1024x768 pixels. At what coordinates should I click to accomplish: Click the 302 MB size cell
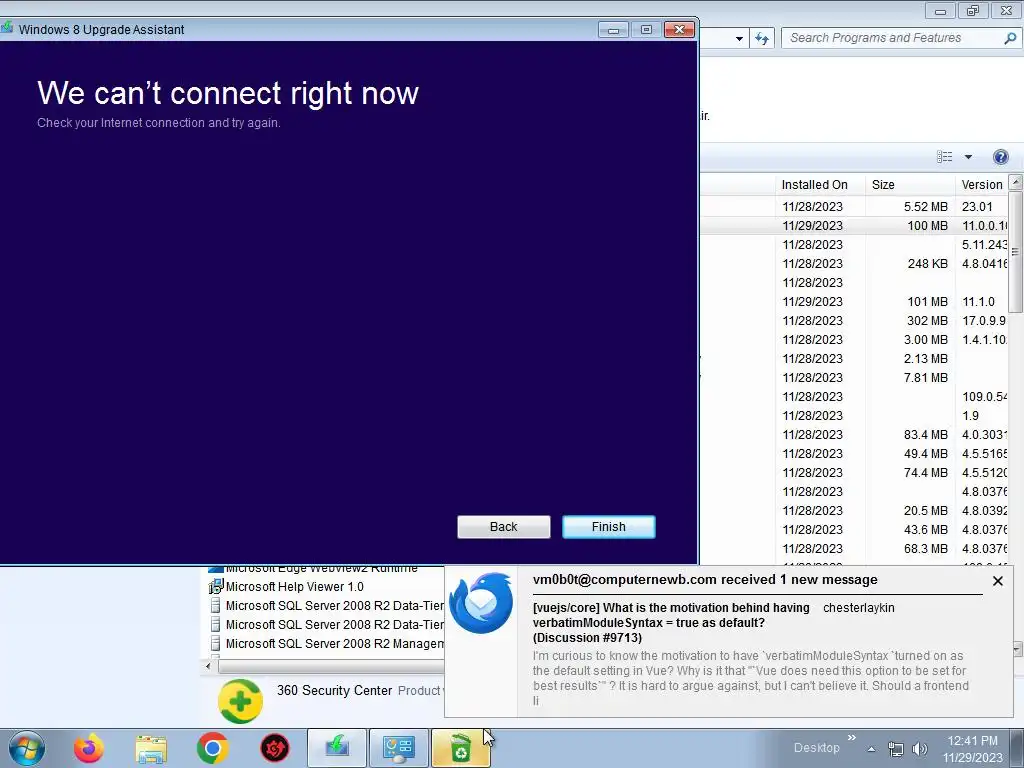coord(927,321)
